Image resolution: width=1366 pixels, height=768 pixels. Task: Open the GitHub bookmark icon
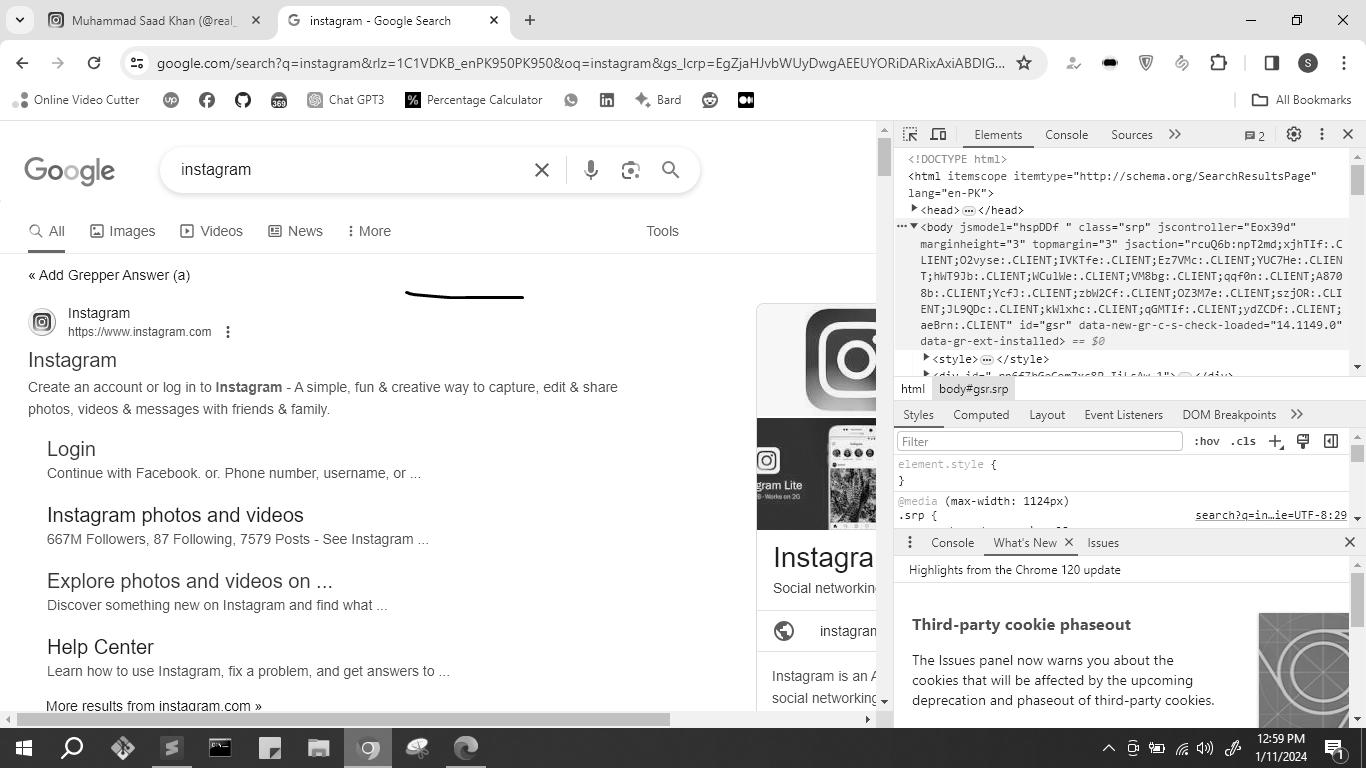[x=243, y=100]
